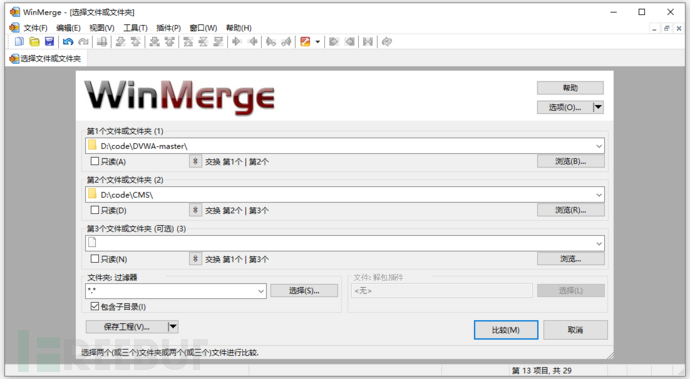Click swap icon beside 交换 第1个 | 第2个
Screen dimensions: 690x379
(195, 162)
